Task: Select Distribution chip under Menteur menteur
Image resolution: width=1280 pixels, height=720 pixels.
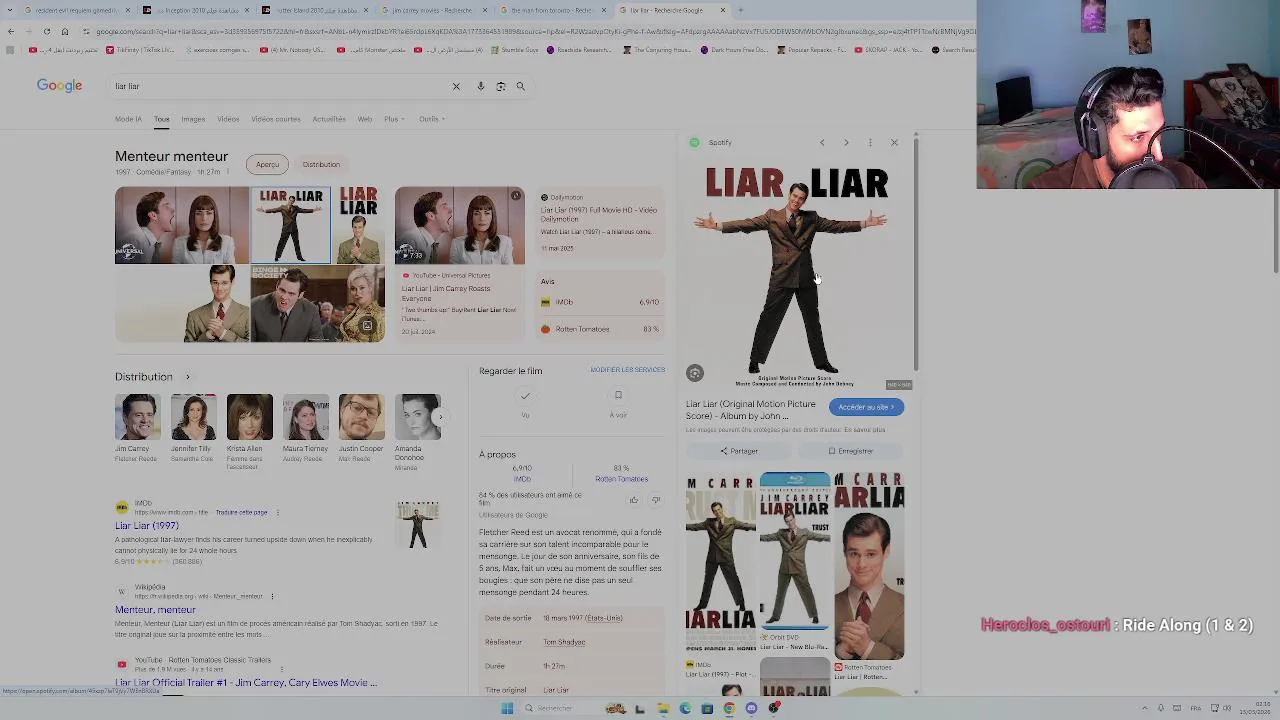Action: tap(321, 164)
